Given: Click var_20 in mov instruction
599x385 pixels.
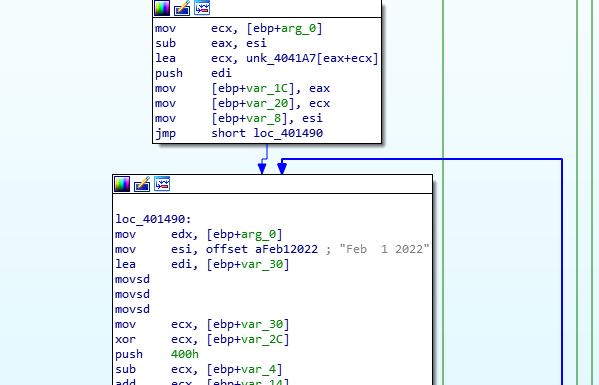Looking at the screenshot, I should (x=267, y=103).
